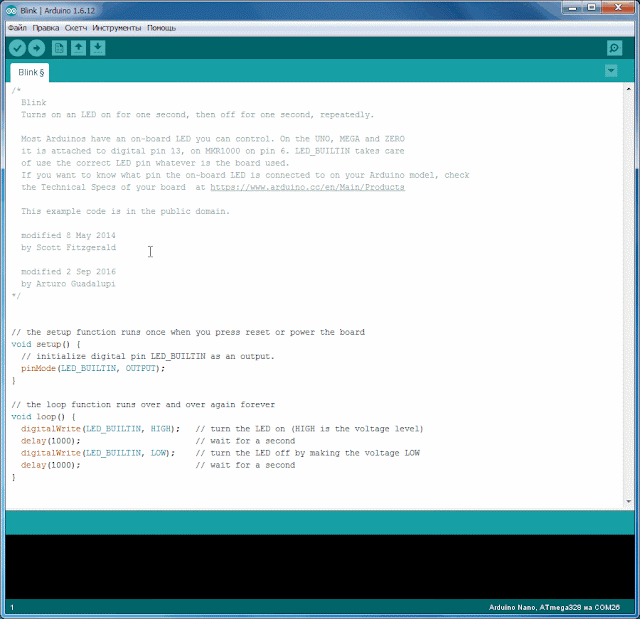This screenshot has width=640, height=619.
Task: Follow the arduino.cc Products link
Action: click(x=307, y=187)
